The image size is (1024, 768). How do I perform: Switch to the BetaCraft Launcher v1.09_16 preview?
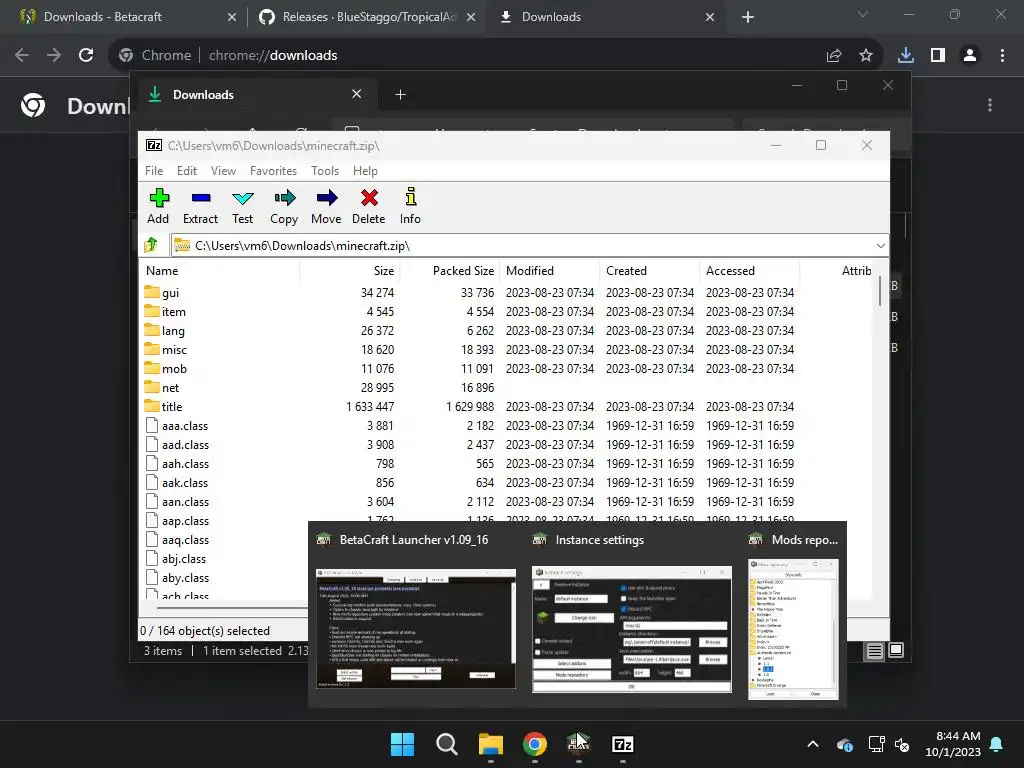coord(416,614)
